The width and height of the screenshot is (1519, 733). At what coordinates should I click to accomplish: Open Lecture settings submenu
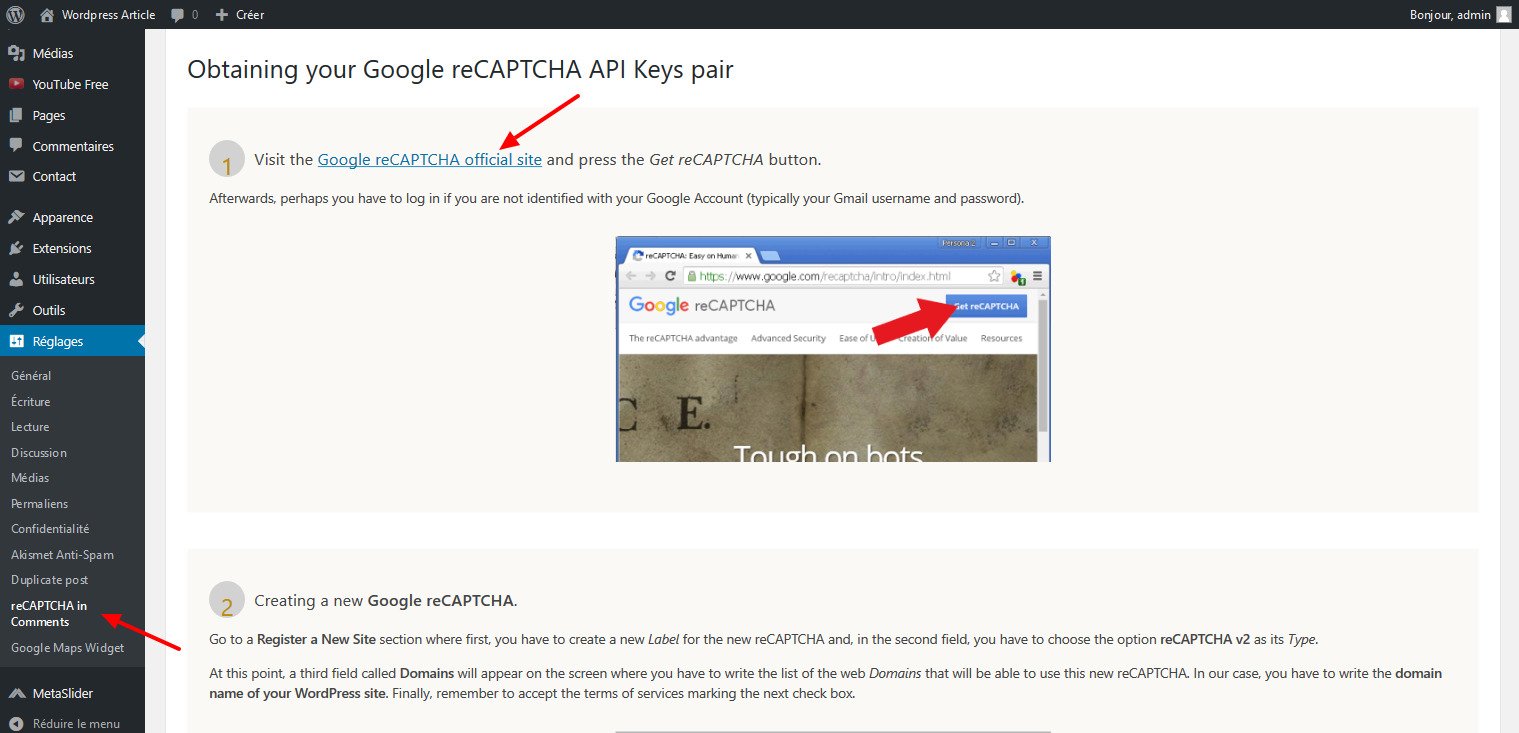click(30, 427)
